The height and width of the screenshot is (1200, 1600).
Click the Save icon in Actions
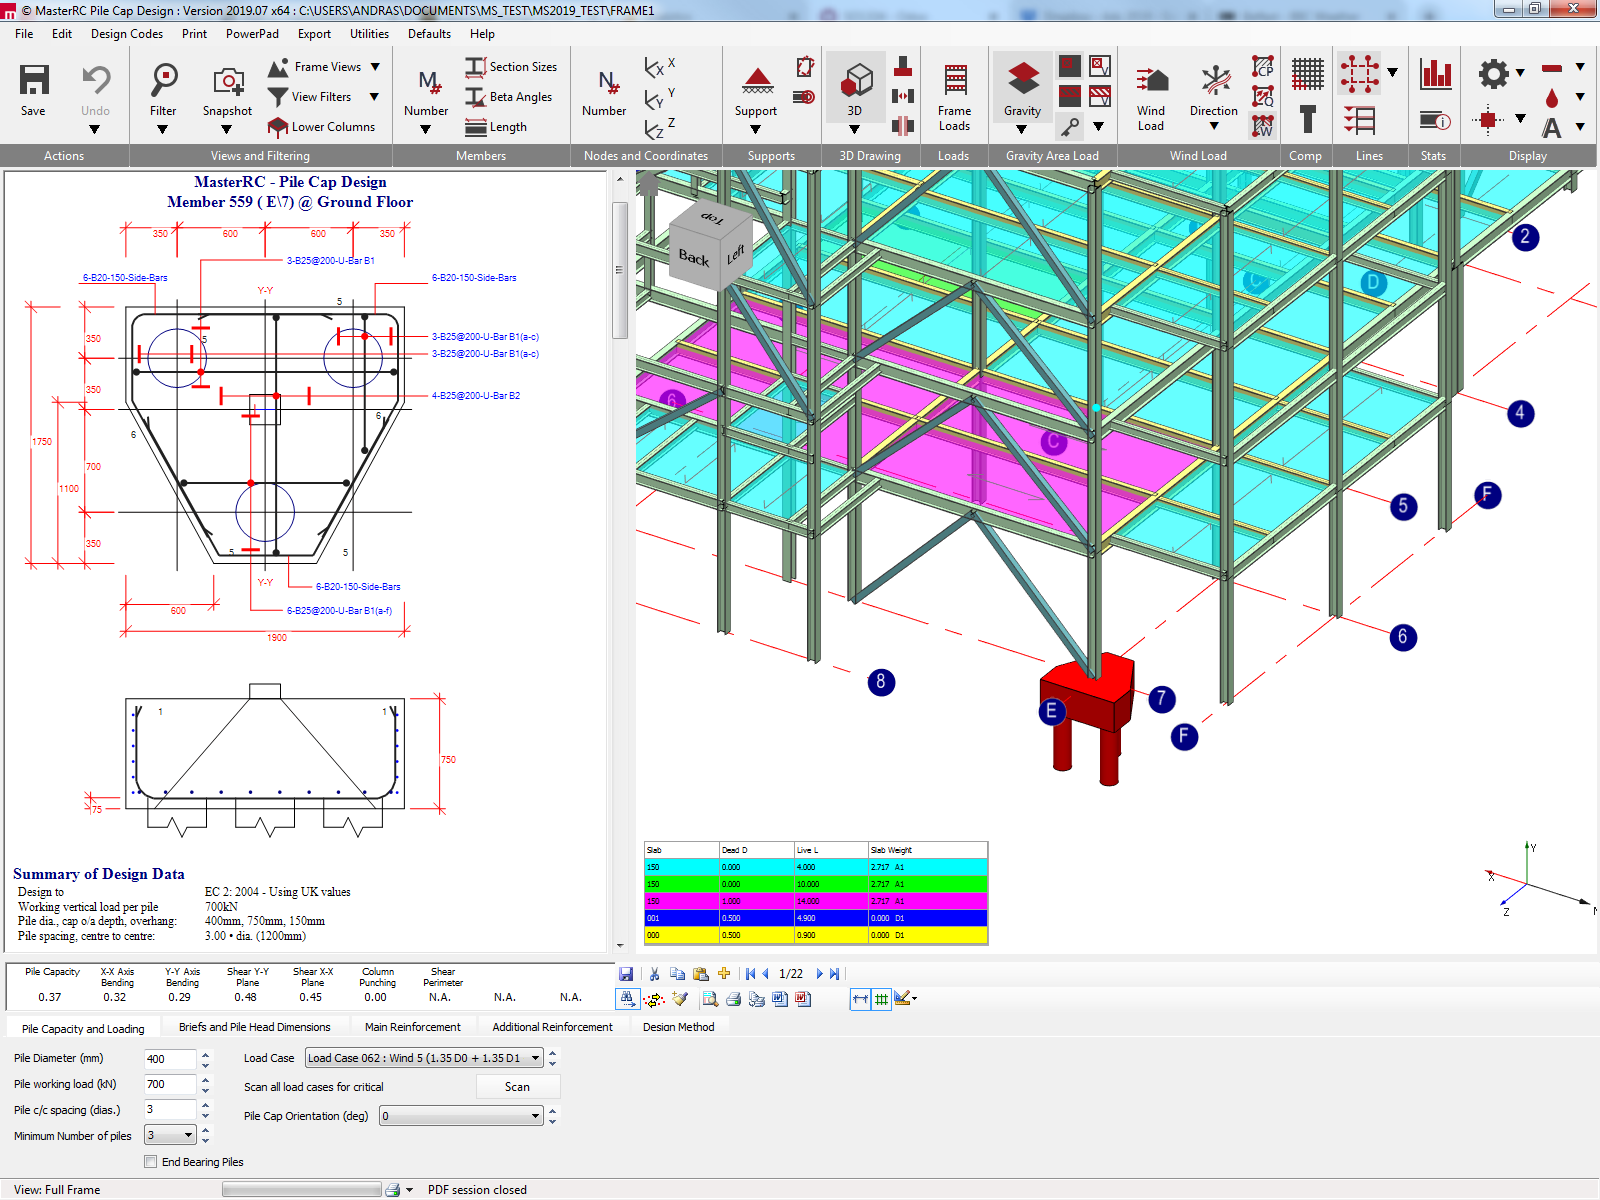[x=33, y=81]
